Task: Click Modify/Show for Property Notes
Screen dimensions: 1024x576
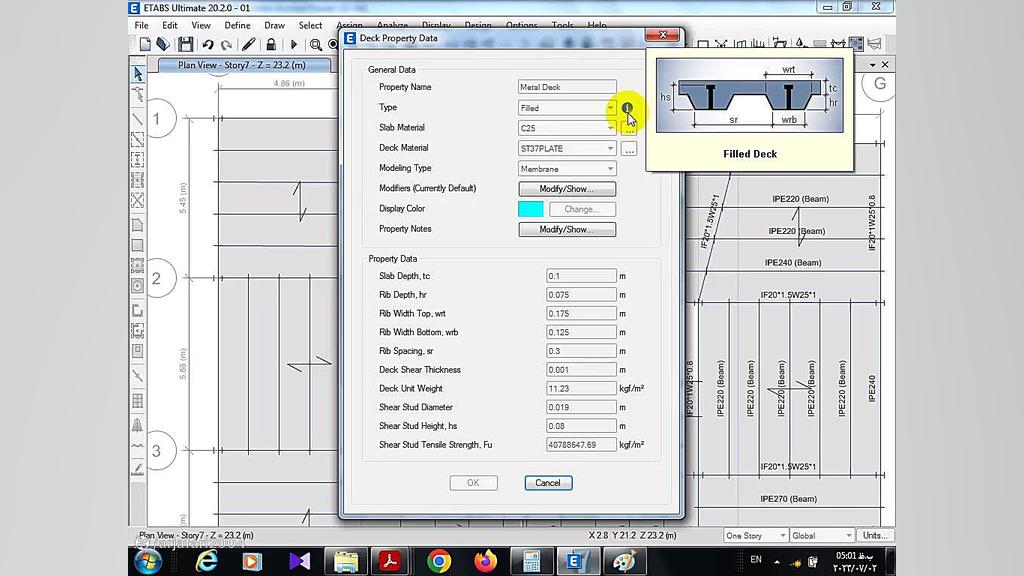Action: pyautogui.click(x=567, y=229)
